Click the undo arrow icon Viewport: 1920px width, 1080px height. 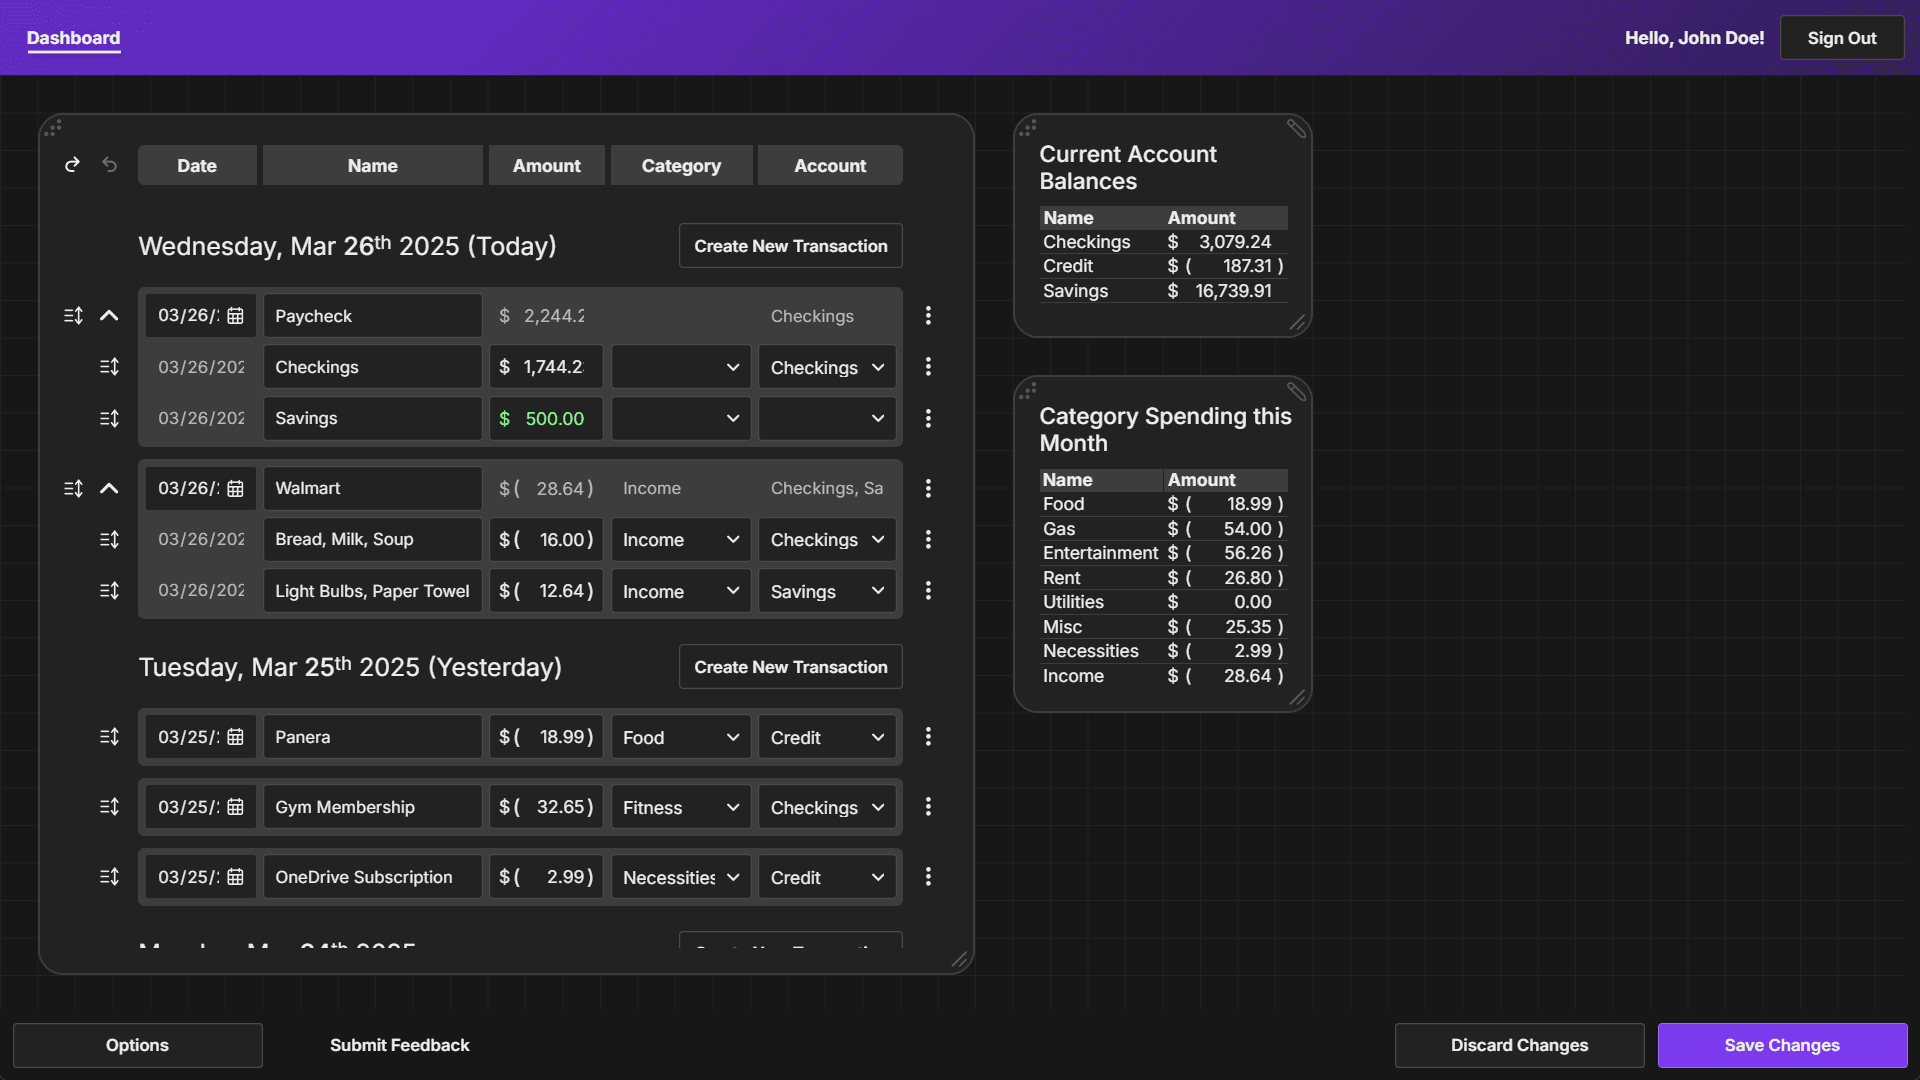coord(110,165)
